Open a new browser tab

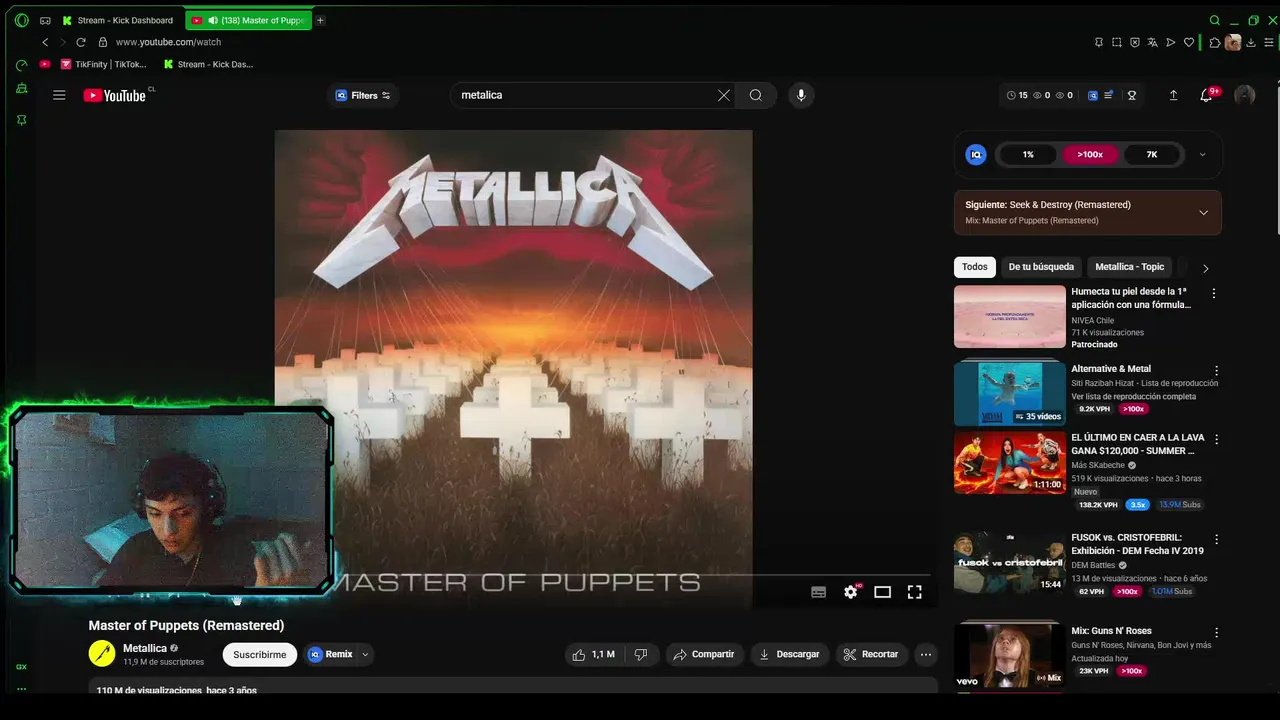(320, 20)
